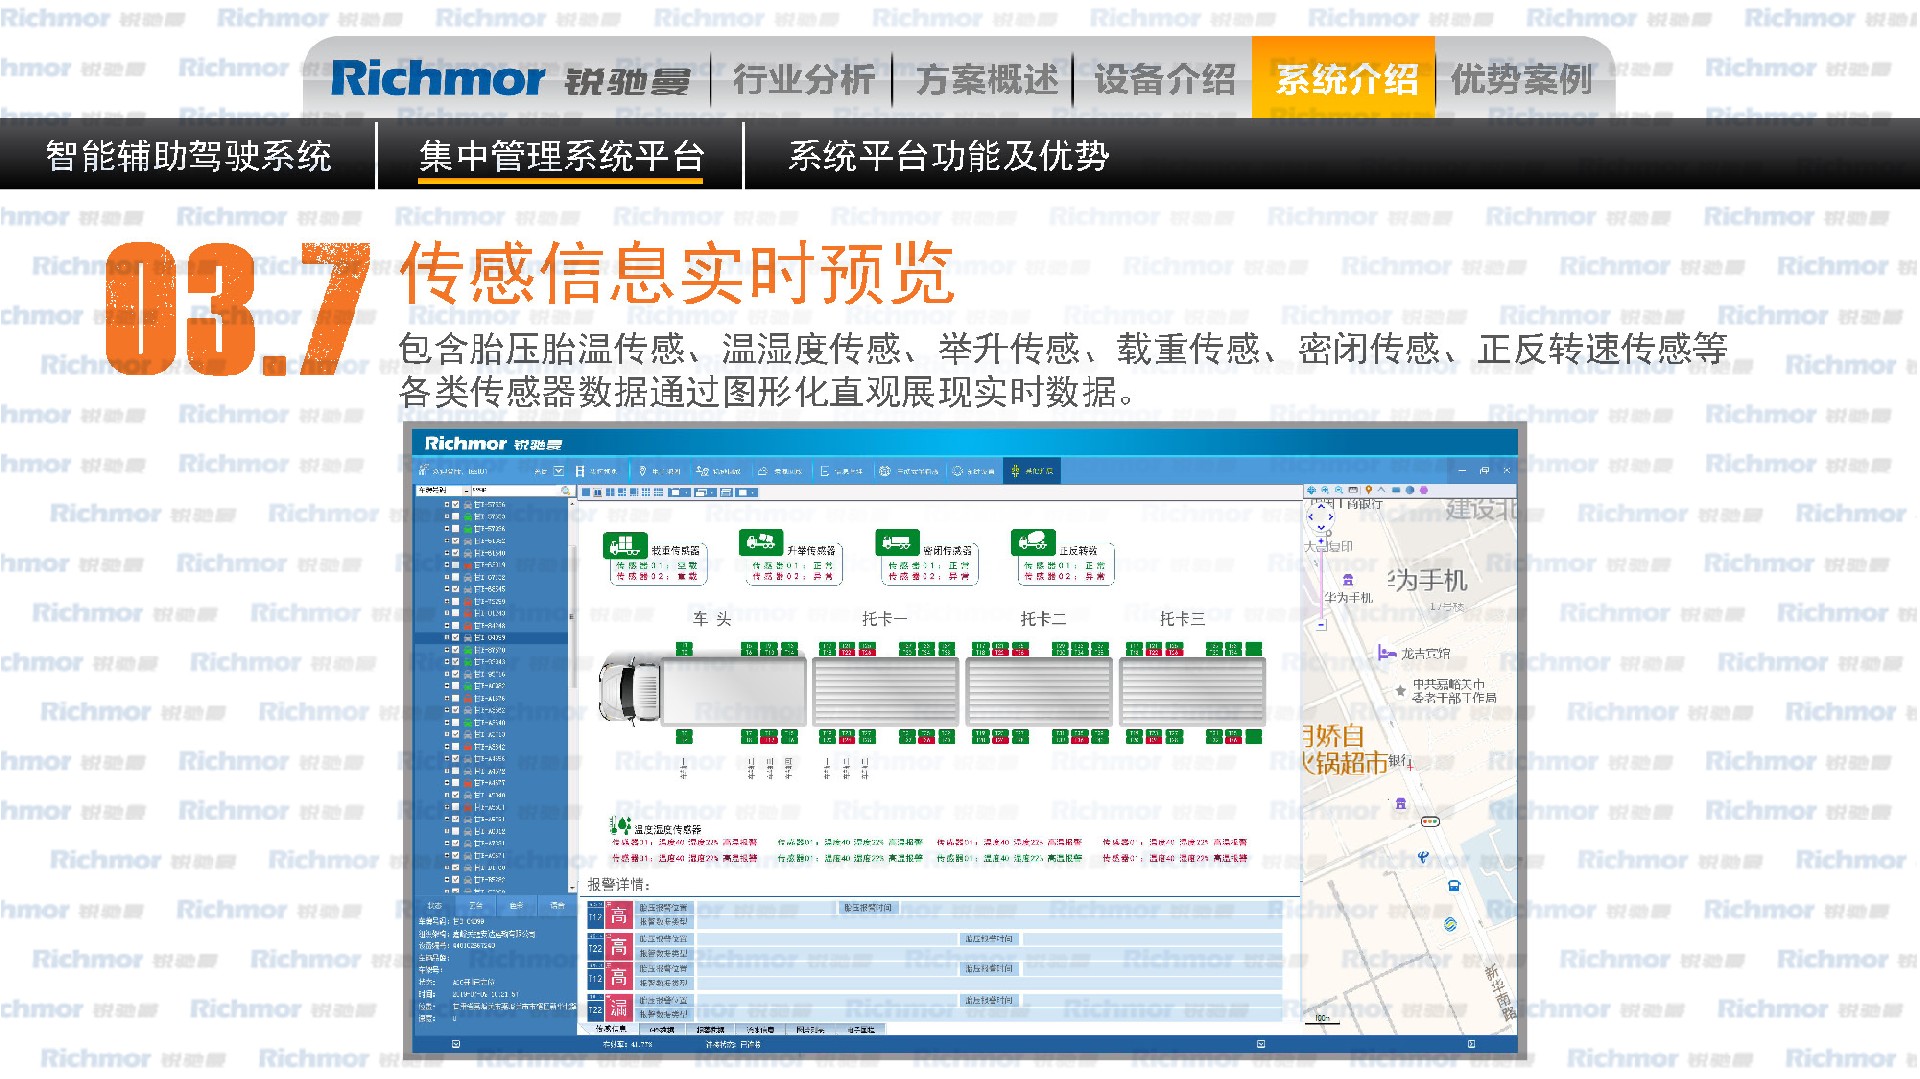Expand the topmost vehicle tree node
1920x1079 pixels.
coord(447,505)
